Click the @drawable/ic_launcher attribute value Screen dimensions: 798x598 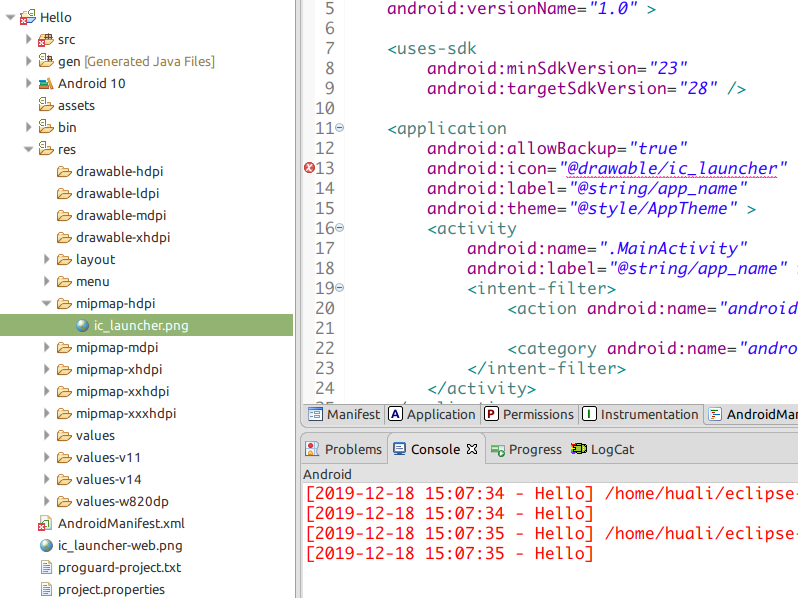[x=673, y=168]
